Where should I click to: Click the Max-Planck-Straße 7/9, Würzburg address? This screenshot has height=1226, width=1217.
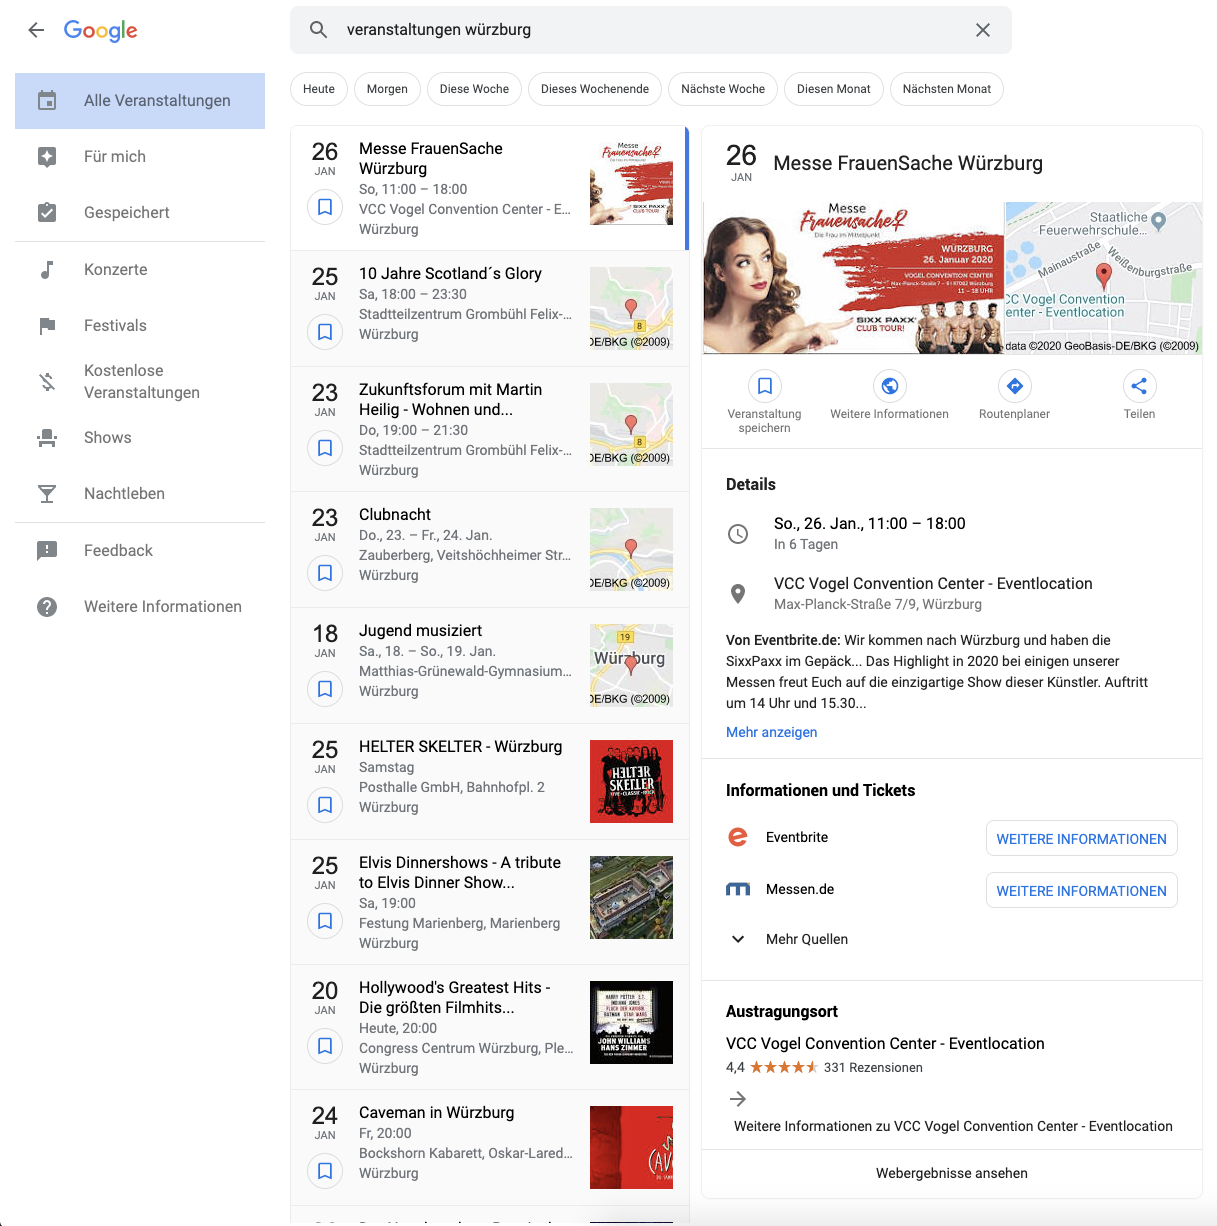(878, 605)
